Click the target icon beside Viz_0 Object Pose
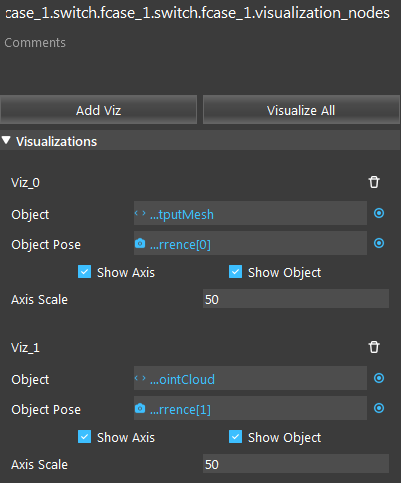This screenshot has height=483, width=401. (379, 243)
